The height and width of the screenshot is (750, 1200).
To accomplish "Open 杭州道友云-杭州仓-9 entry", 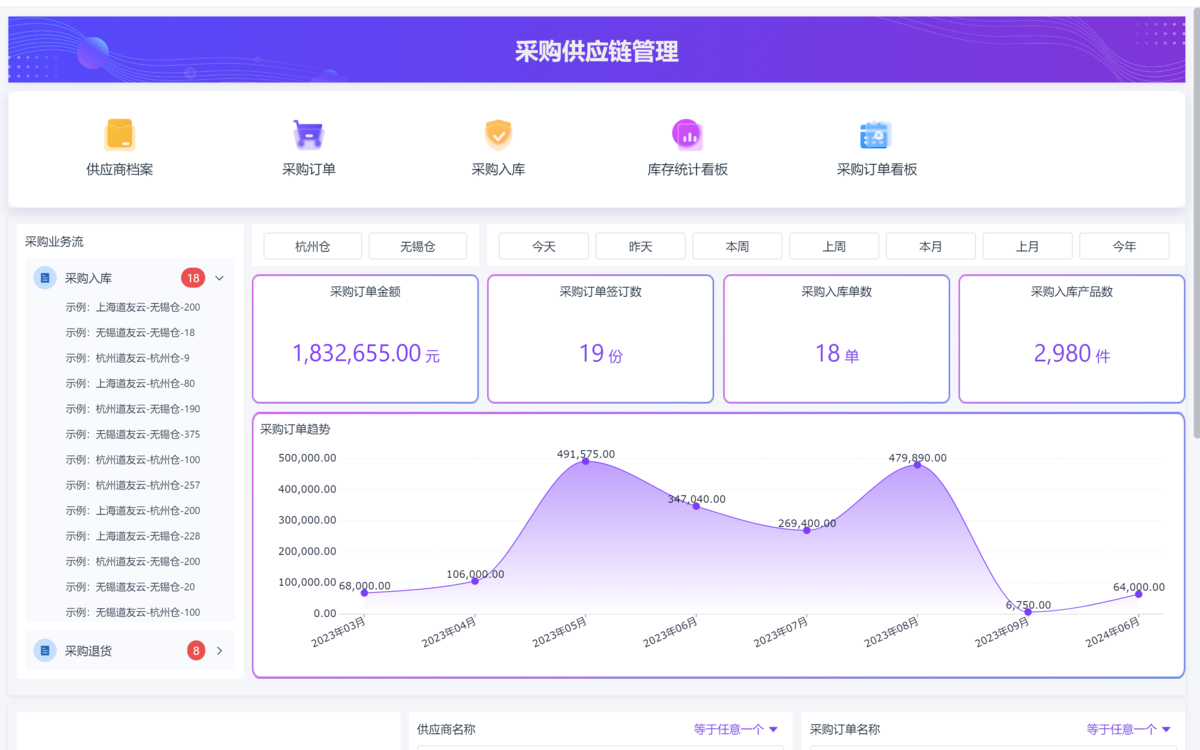I will (x=127, y=358).
